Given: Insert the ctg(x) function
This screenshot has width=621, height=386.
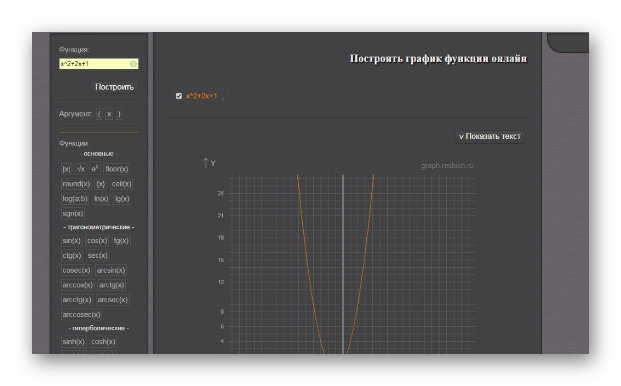Looking at the screenshot, I should pyautogui.click(x=72, y=255).
